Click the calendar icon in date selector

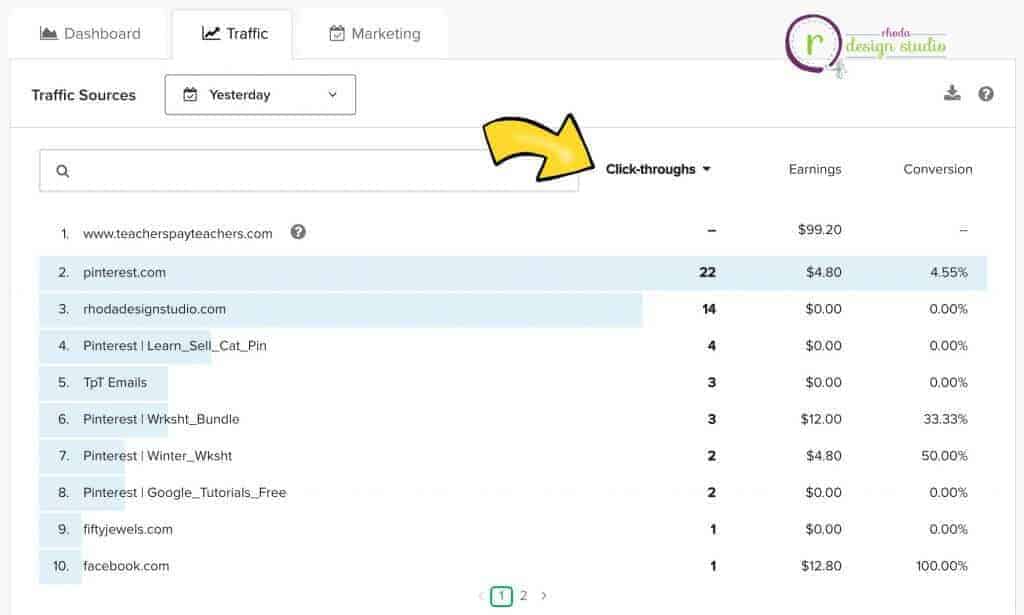pos(190,95)
